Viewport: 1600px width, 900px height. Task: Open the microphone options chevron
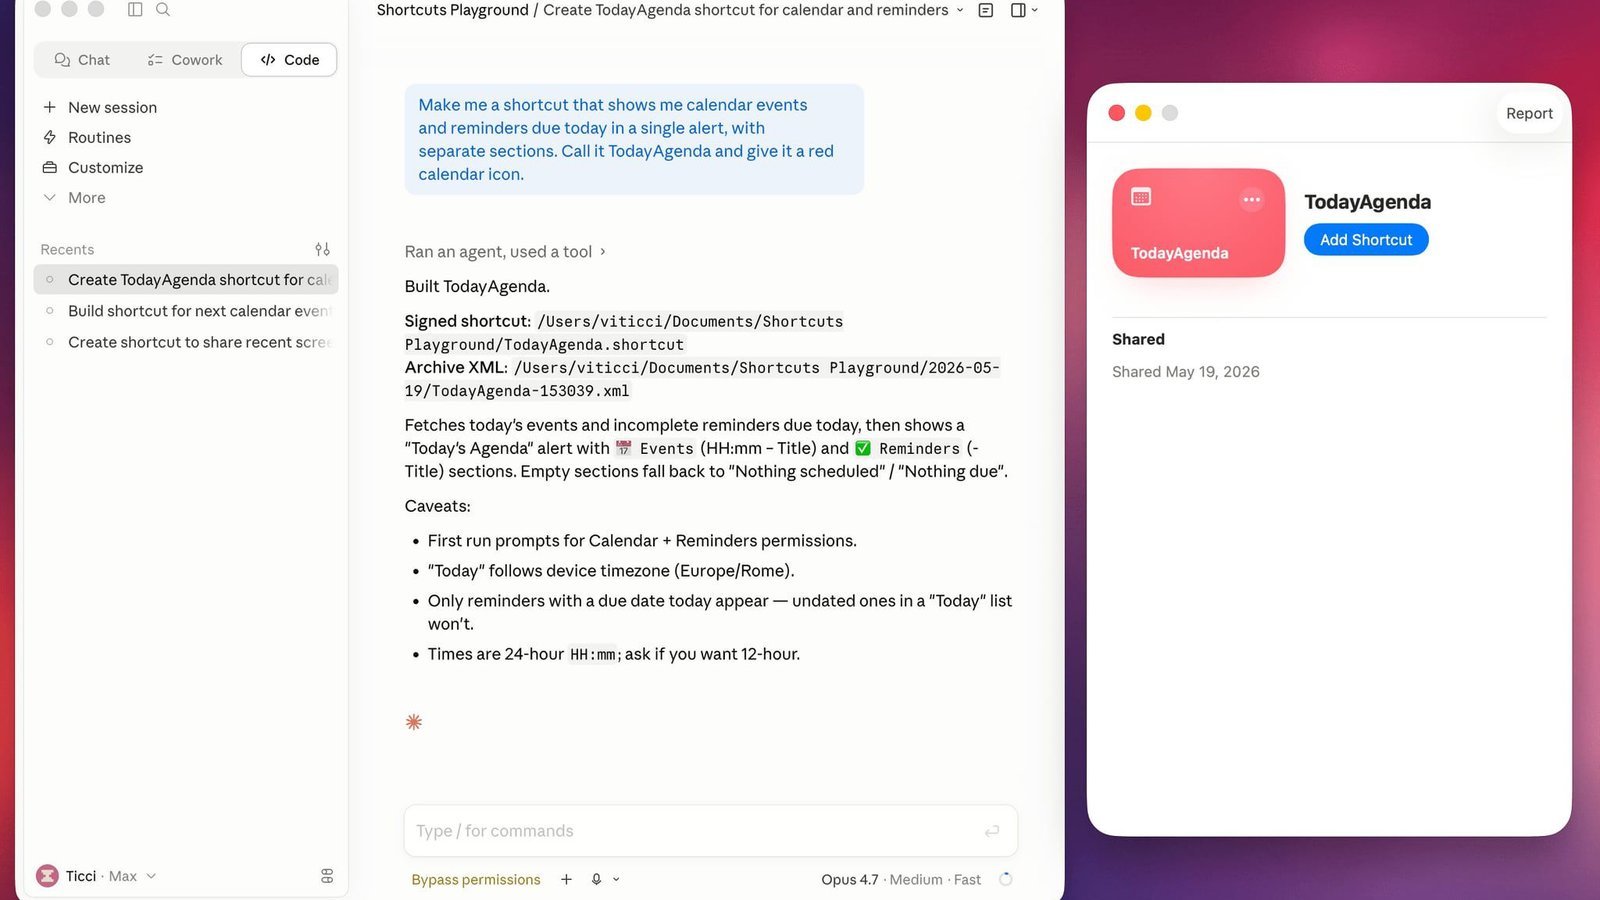click(x=616, y=880)
